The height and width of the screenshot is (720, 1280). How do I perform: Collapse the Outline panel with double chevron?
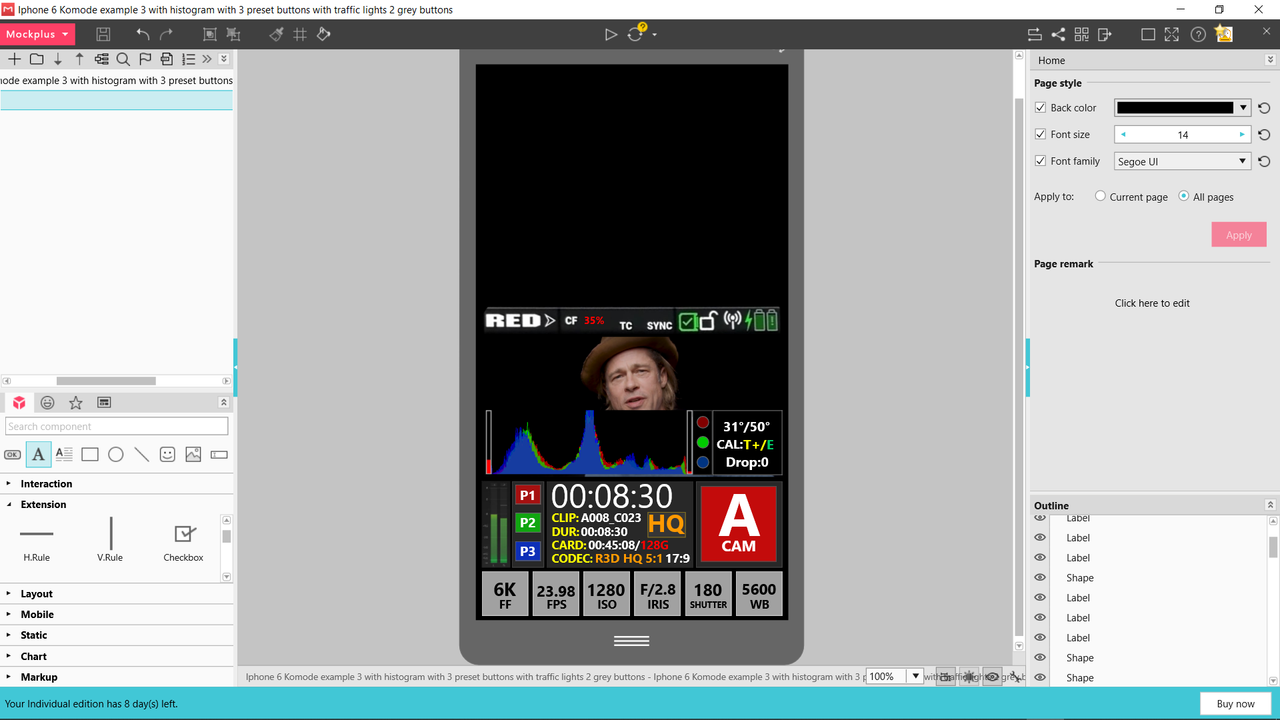point(1270,505)
